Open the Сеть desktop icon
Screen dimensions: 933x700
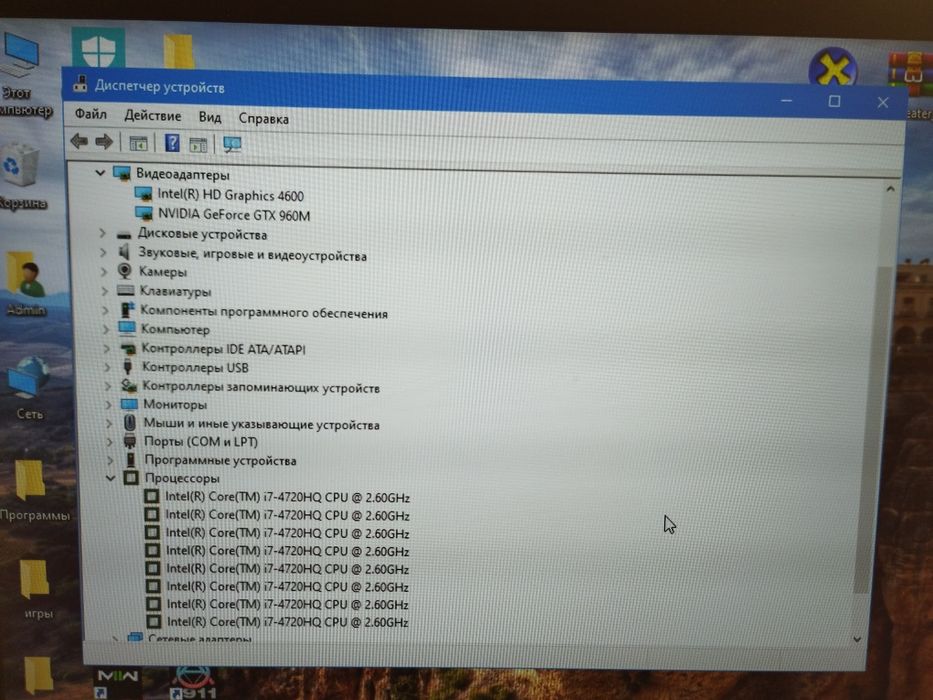[27, 387]
